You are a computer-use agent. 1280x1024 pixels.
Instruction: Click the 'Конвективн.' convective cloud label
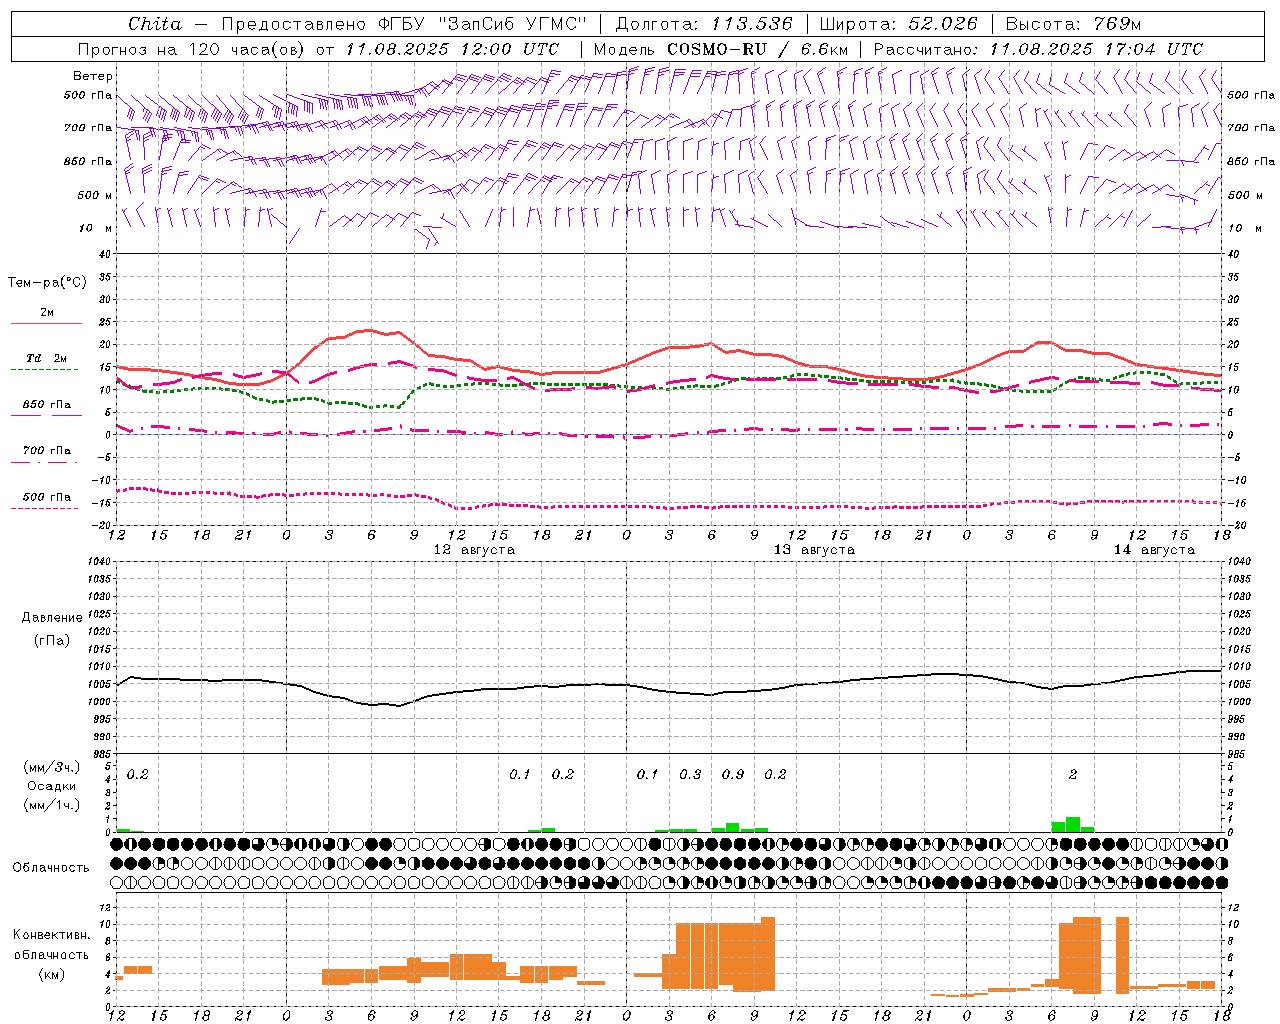coord(51,935)
